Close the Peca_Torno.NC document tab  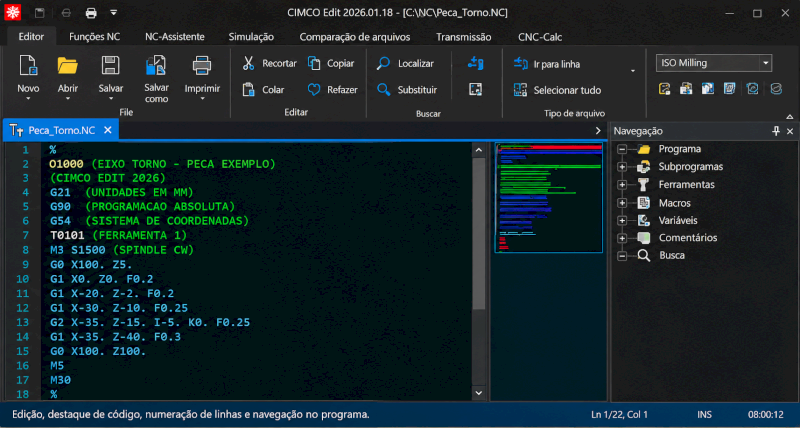click(108, 130)
